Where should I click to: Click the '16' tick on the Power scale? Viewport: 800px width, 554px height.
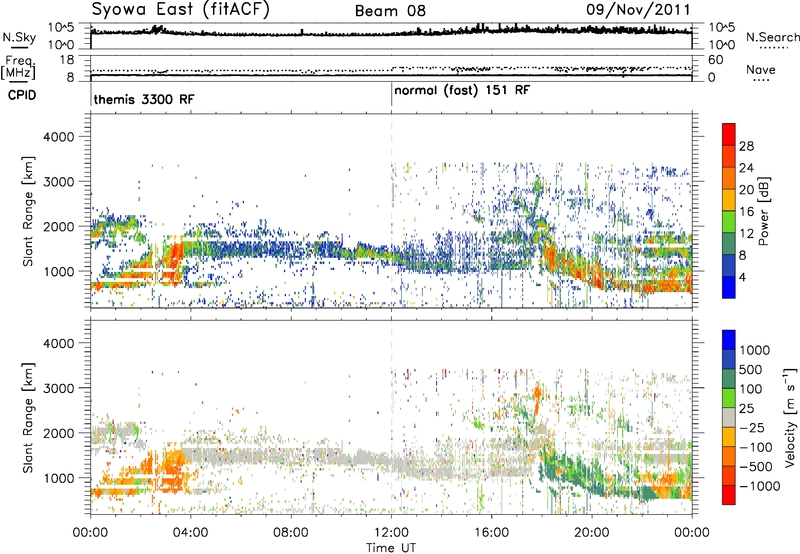(746, 212)
